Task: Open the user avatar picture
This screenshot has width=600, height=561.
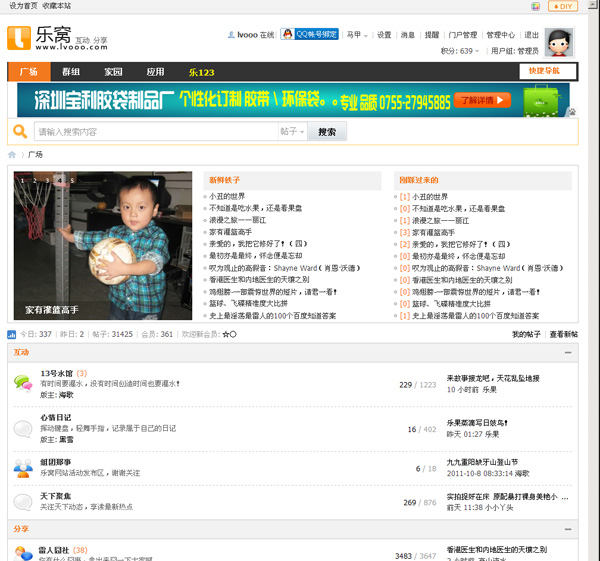Action: point(559,42)
